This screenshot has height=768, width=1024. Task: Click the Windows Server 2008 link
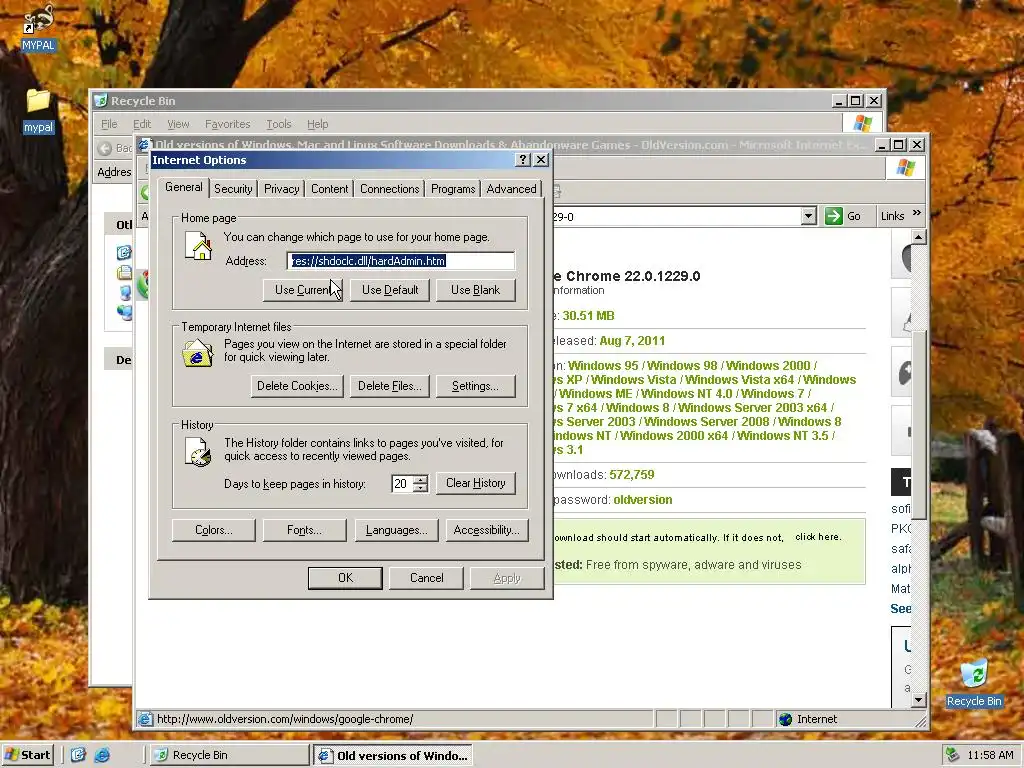coord(707,422)
